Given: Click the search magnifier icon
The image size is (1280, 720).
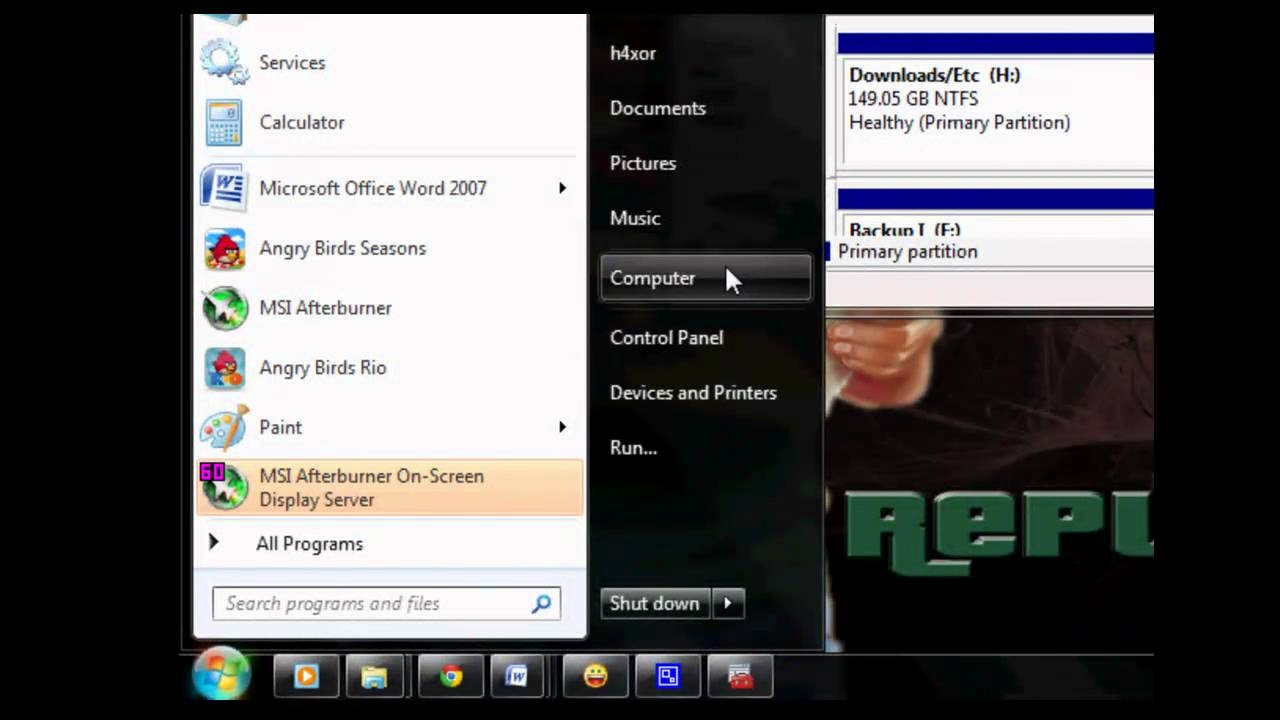Looking at the screenshot, I should (x=541, y=603).
